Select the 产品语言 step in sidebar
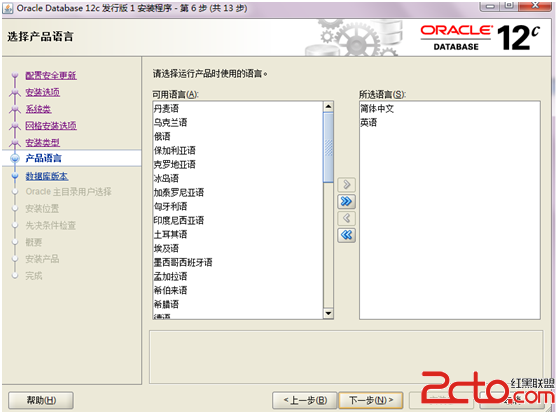Viewport: 558px width, 414px height. (x=43, y=158)
